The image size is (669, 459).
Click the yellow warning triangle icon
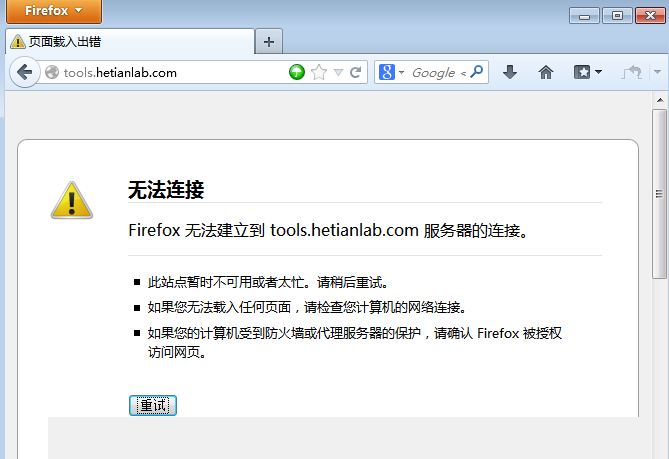[x=72, y=200]
